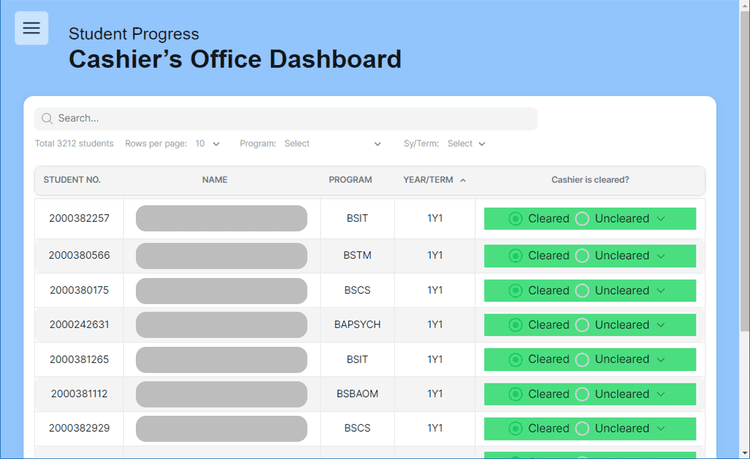Expand the Program filter dropdown
Screen dimensions: 750x459
coord(332,144)
